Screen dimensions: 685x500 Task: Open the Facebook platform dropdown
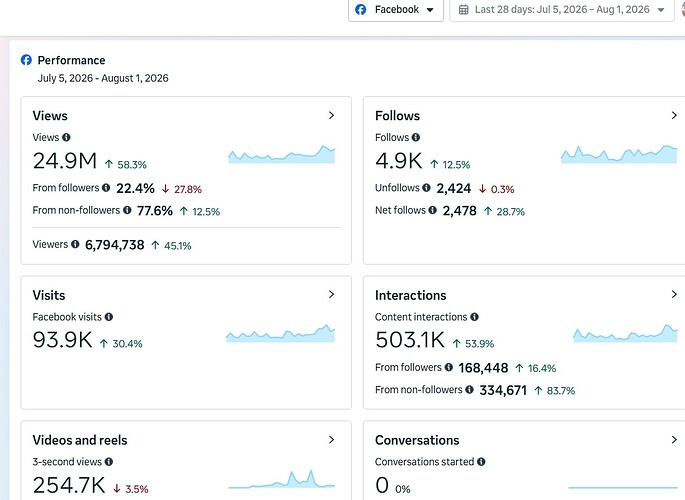[395, 10]
